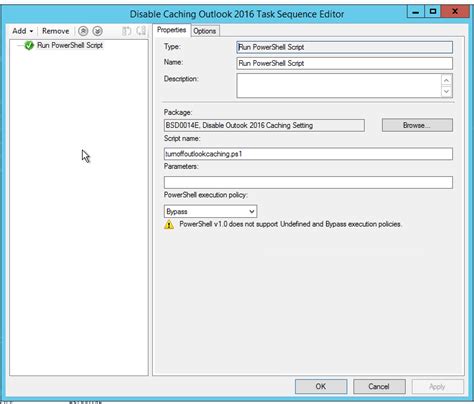Click the Script name field
Viewport: 474px width, 404px height.
click(x=308, y=154)
